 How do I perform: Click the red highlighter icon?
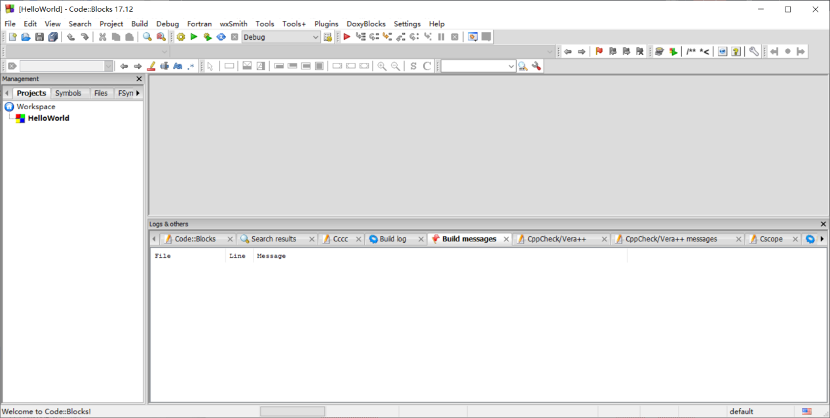pos(151,66)
